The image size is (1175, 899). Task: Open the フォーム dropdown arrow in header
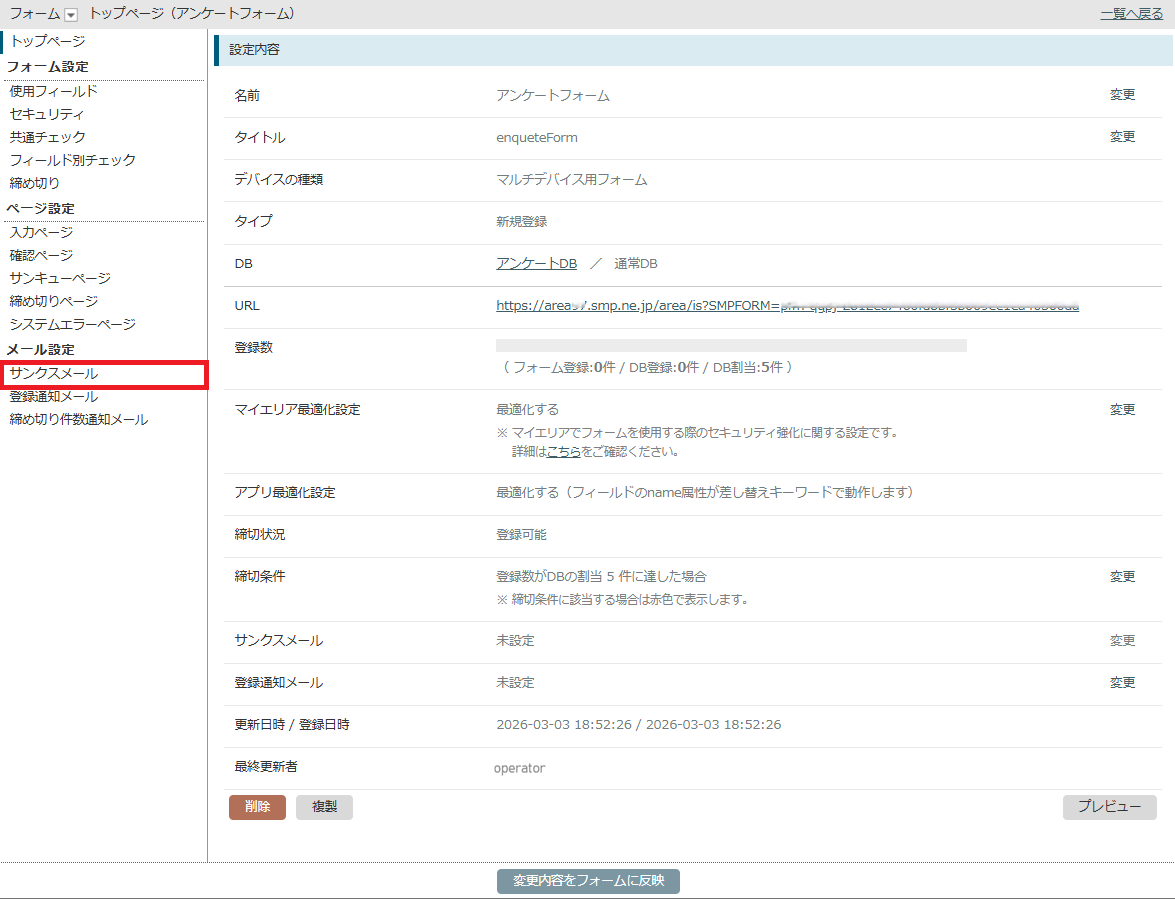click(x=70, y=14)
